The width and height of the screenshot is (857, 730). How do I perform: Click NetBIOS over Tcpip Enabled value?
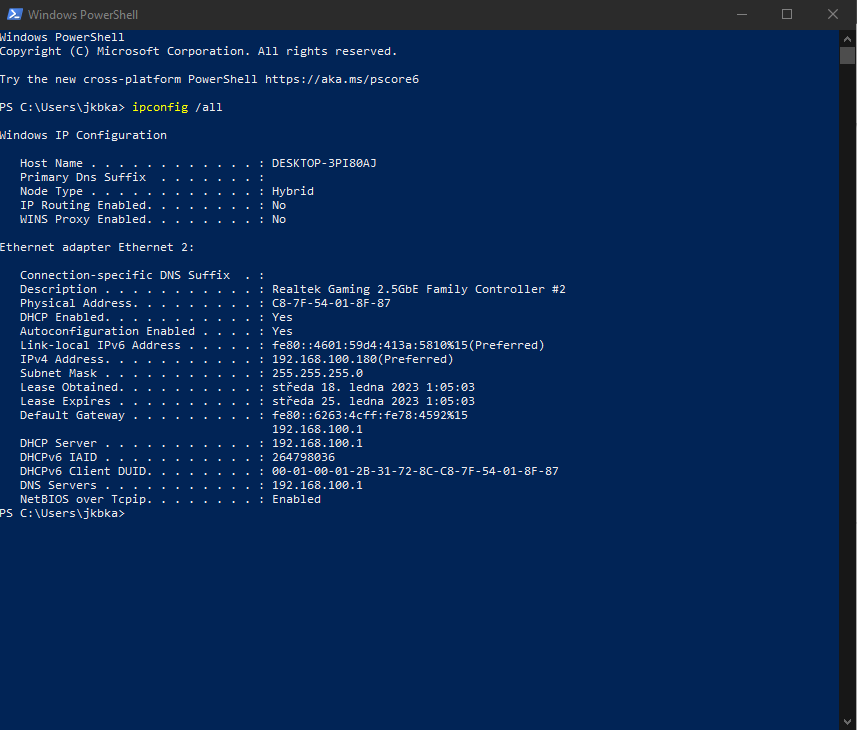point(296,499)
